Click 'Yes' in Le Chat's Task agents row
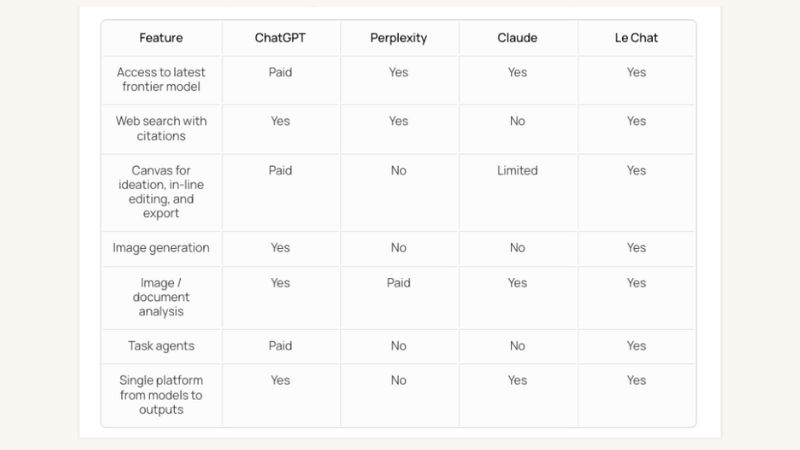This screenshot has height=450, width=800. [636, 346]
